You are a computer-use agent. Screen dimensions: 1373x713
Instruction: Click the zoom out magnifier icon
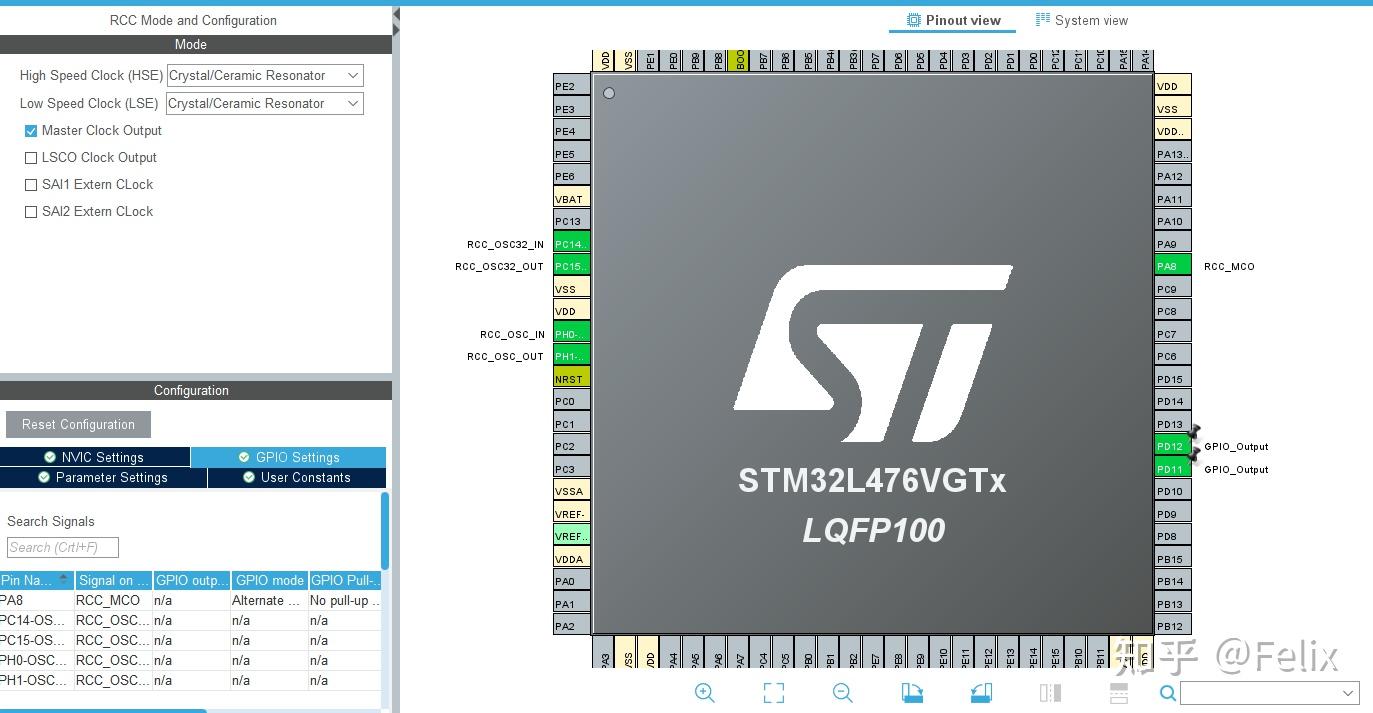[x=842, y=692]
